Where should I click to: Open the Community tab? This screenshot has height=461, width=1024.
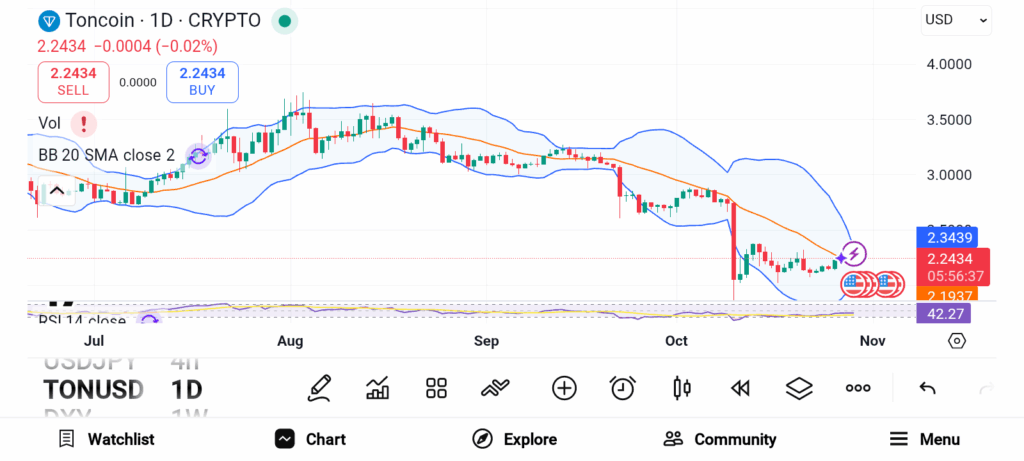click(720, 439)
